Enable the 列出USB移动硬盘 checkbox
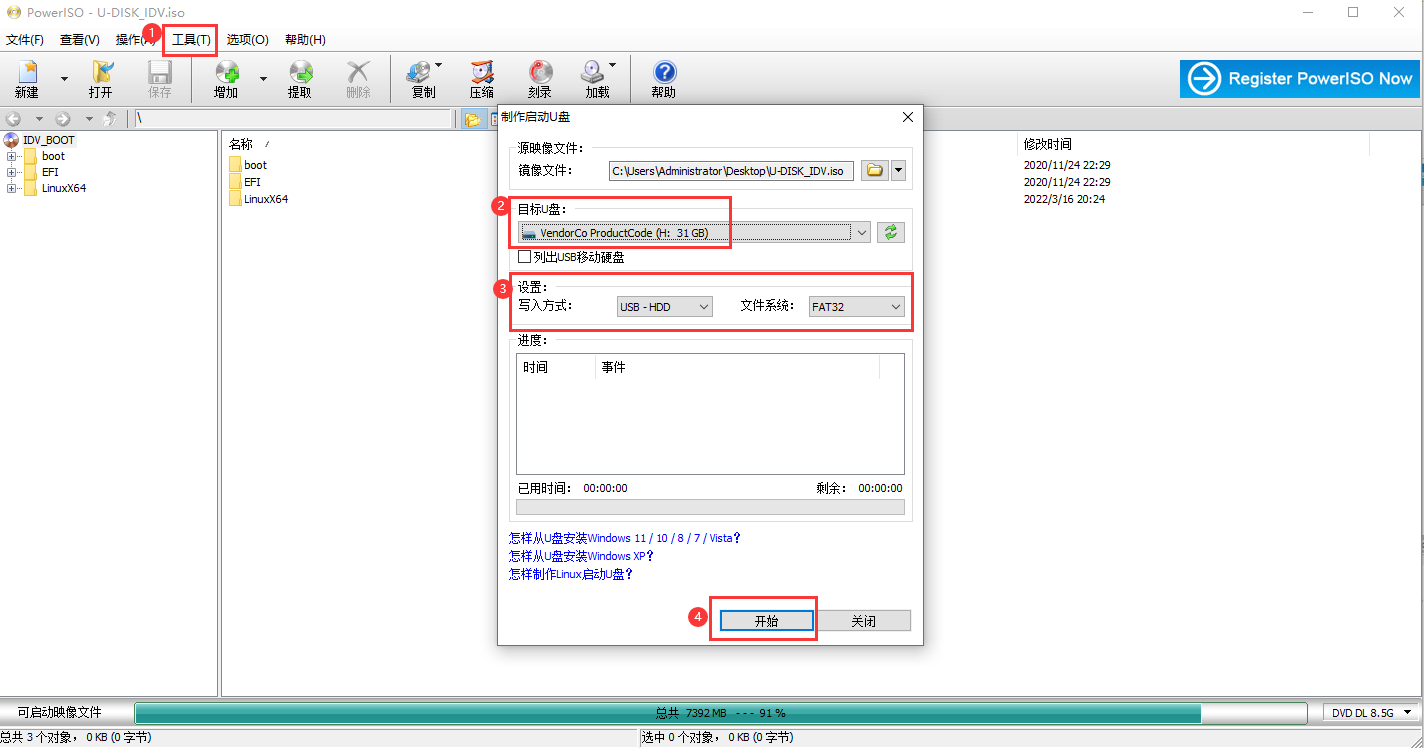Screen dimensions: 1424x748 click(525, 257)
